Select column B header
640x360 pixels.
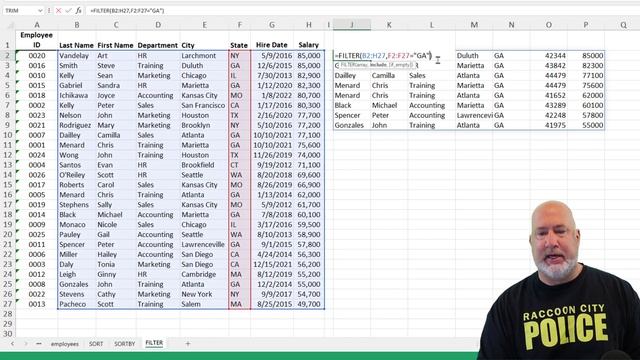click(77, 25)
